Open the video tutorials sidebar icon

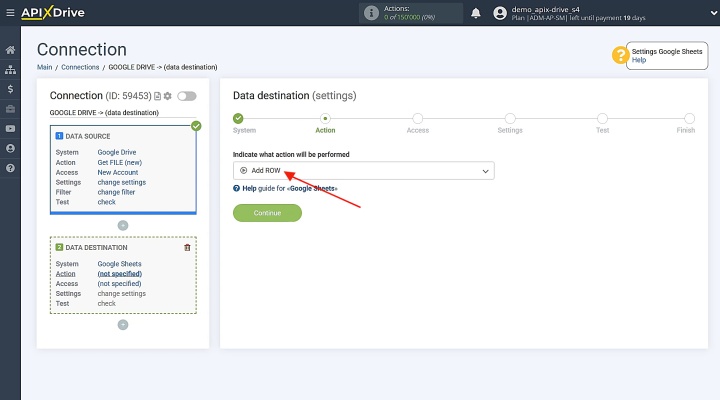point(10,129)
